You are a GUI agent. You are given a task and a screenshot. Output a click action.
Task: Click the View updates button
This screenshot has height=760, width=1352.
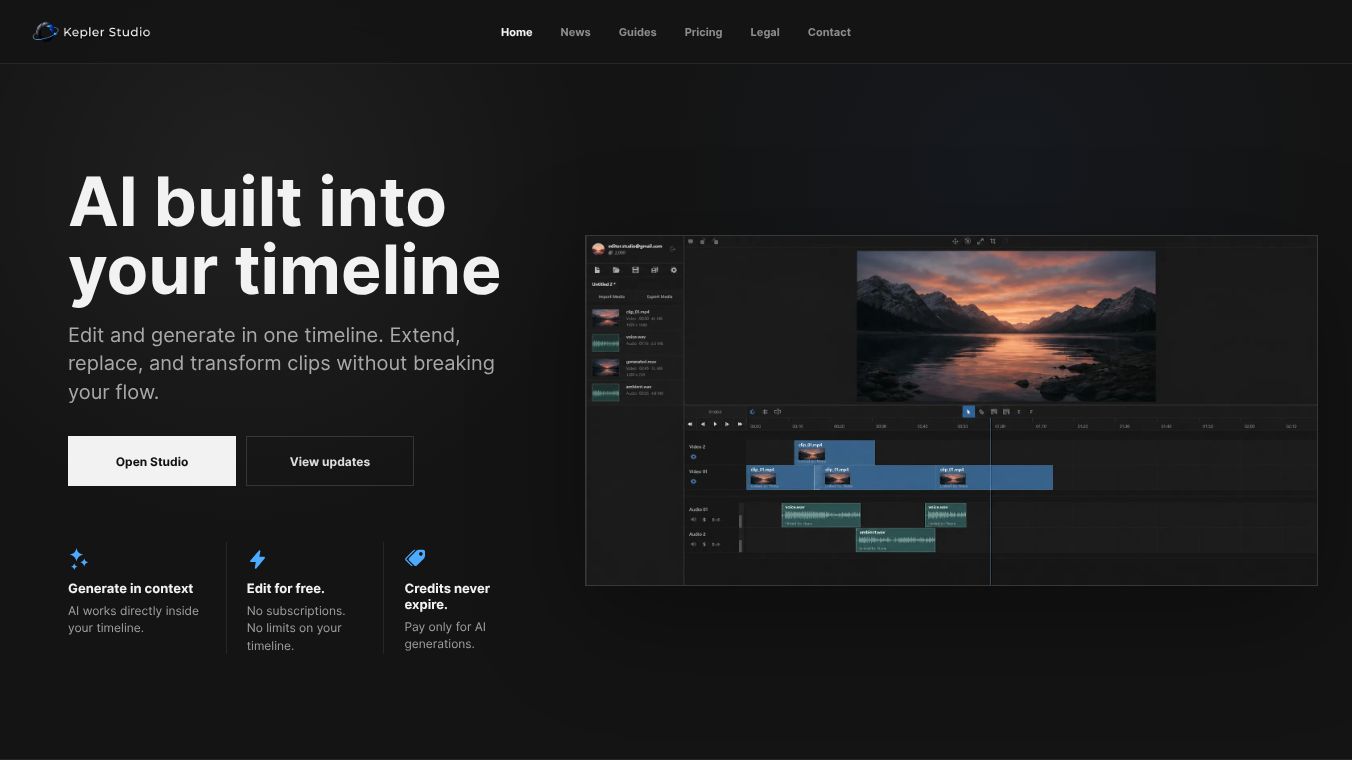pos(330,461)
